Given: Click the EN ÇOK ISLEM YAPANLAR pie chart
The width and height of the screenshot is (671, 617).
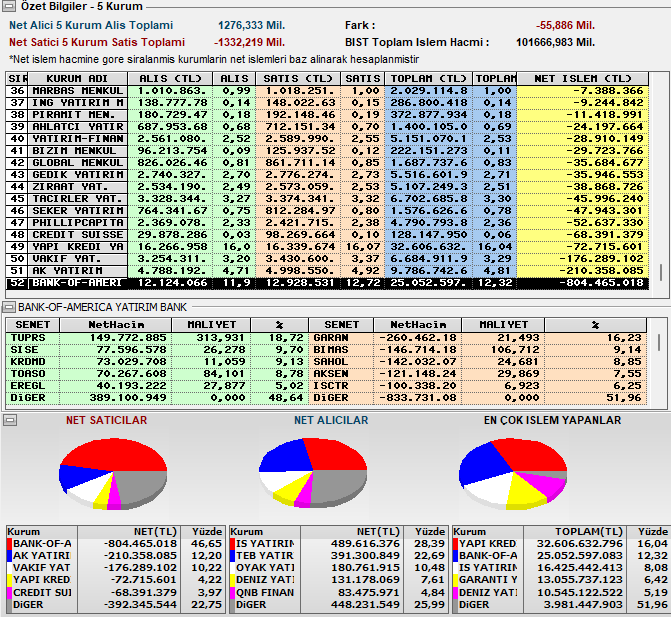Looking at the screenshot, I should (x=513, y=473).
